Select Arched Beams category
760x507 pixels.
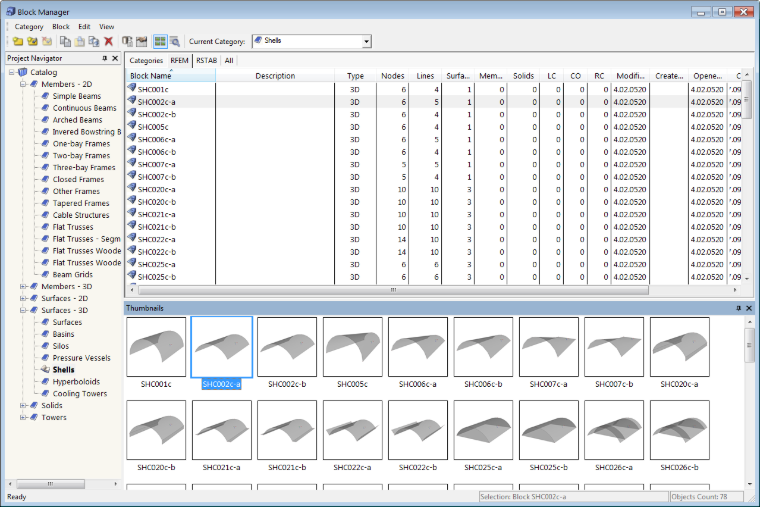coord(77,120)
